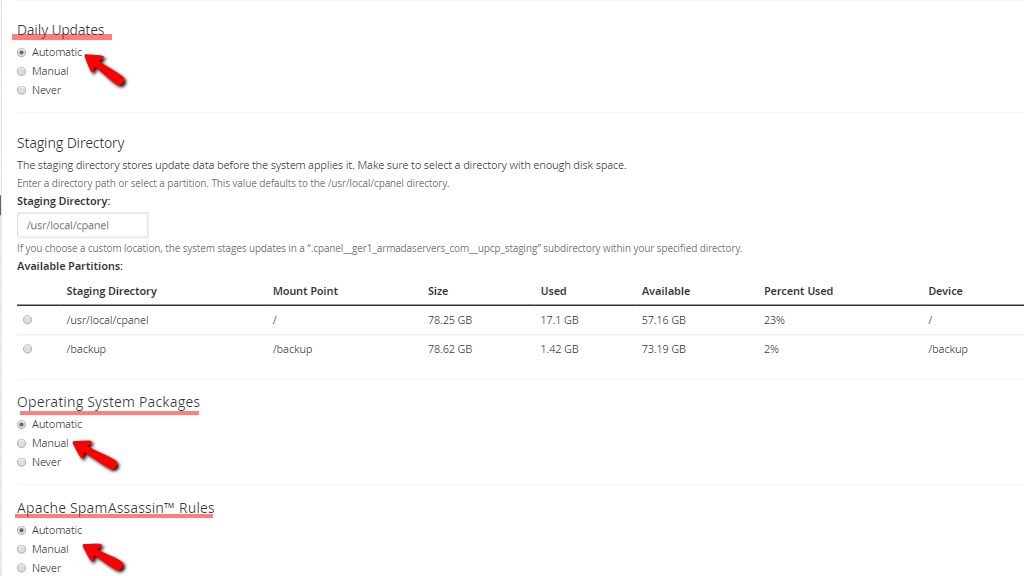Click the Available Partitions label

click(x=70, y=266)
